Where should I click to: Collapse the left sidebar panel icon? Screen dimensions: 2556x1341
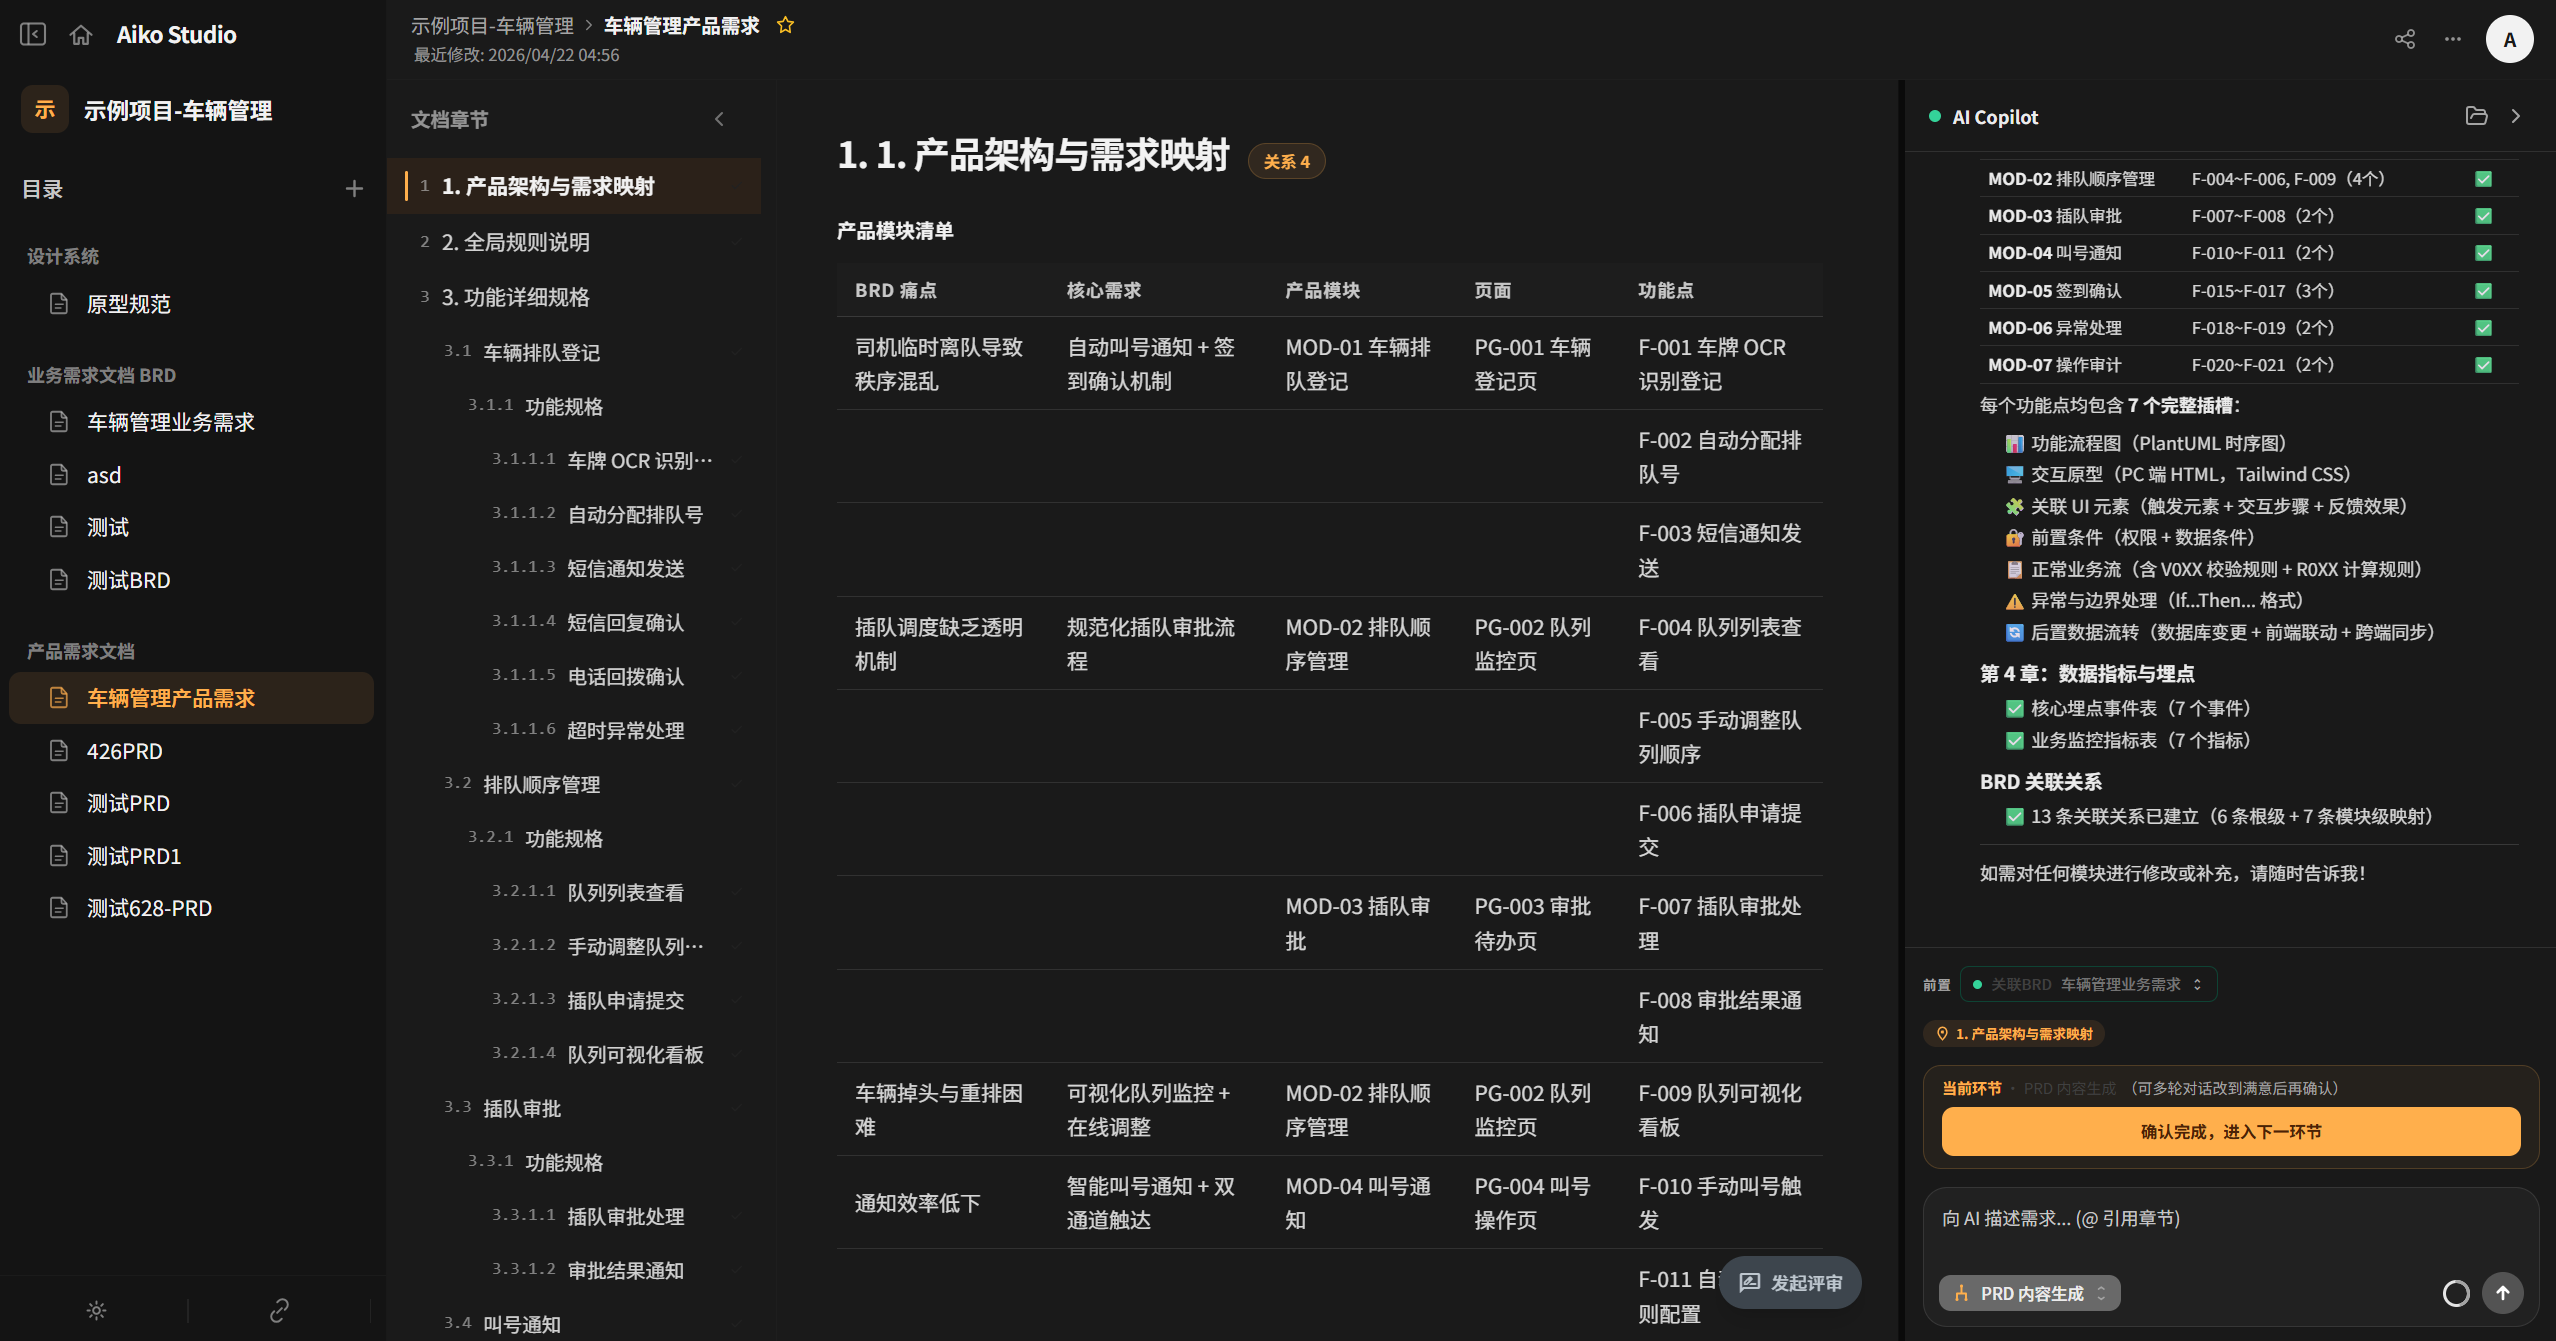click(33, 34)
